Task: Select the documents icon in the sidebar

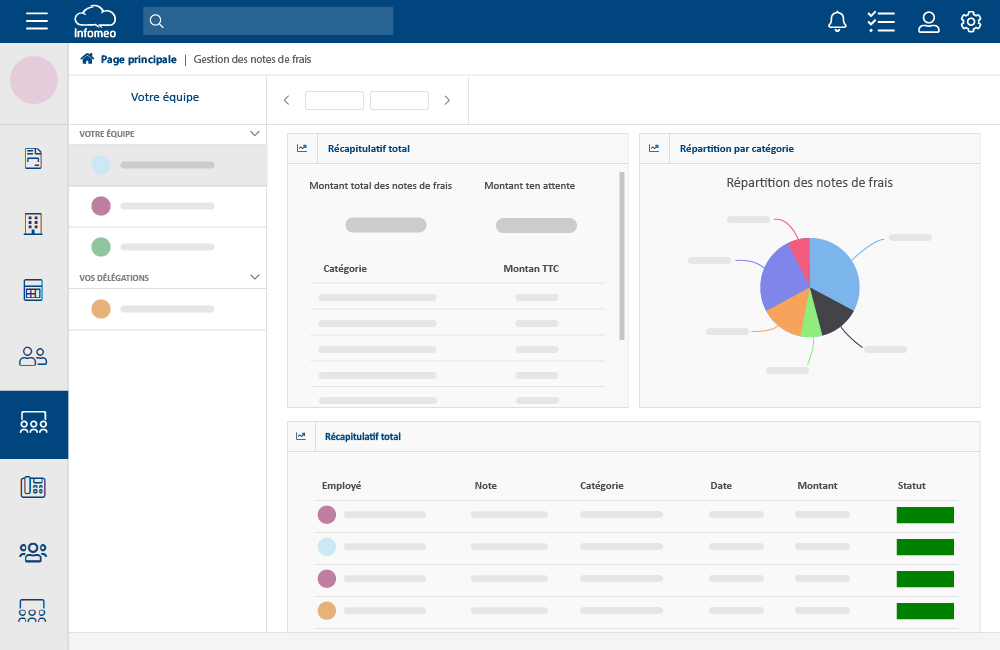Action: tap(33, 158)
